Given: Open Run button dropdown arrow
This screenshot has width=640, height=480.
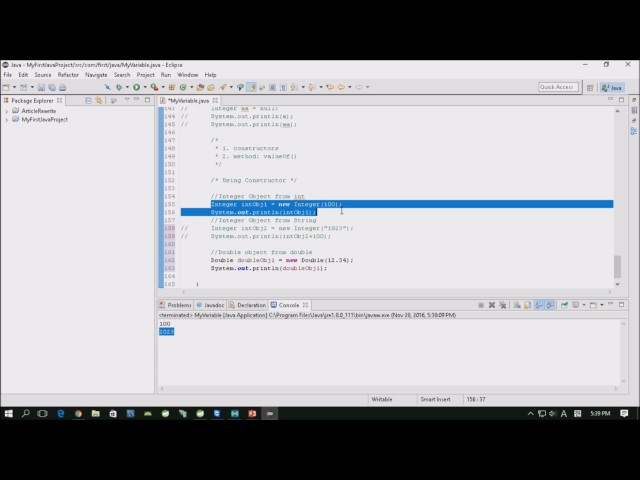Looking at the screenshot, I should [145, 87].
